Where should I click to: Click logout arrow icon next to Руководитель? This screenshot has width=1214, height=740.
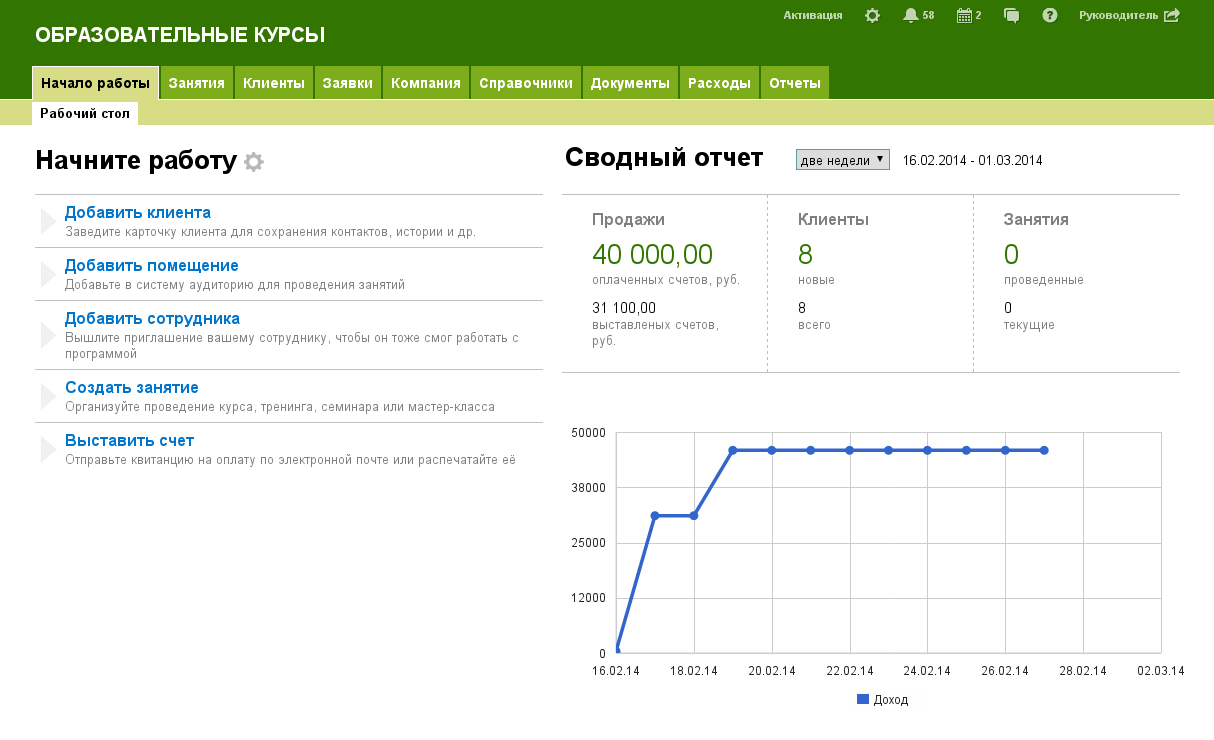tap(1172, 15)
